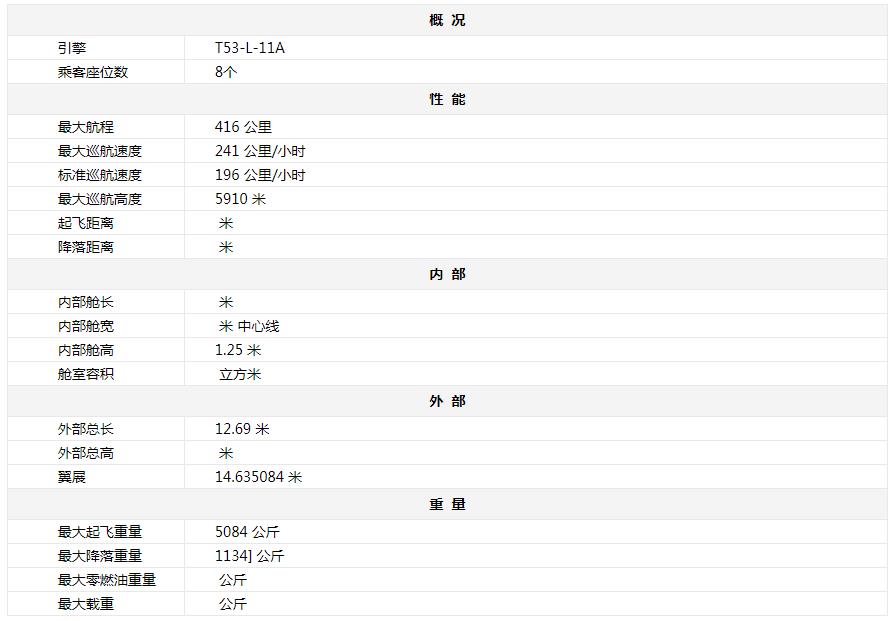Select the engine value T53-L-11A
Image resolution: width=895 pixels, height=621 pixels.
(249, 48)
